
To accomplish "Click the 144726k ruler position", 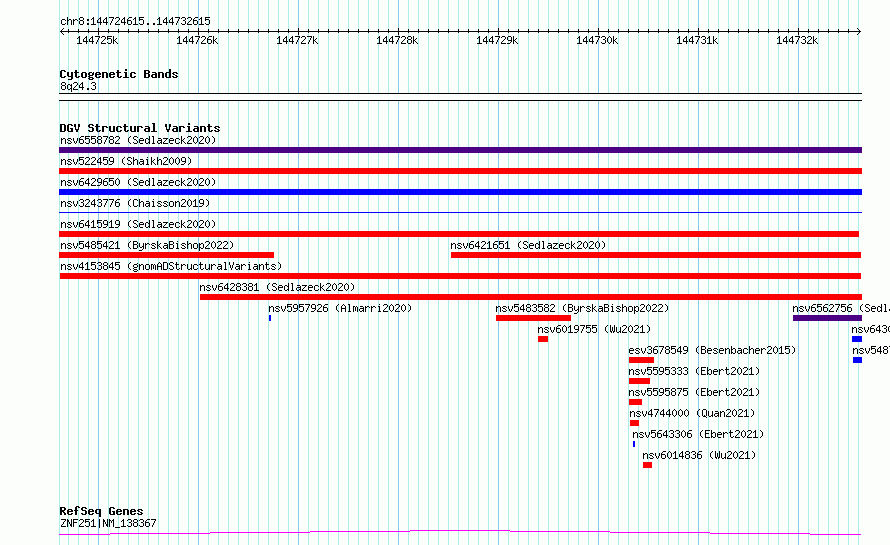I will click(197, 40).
